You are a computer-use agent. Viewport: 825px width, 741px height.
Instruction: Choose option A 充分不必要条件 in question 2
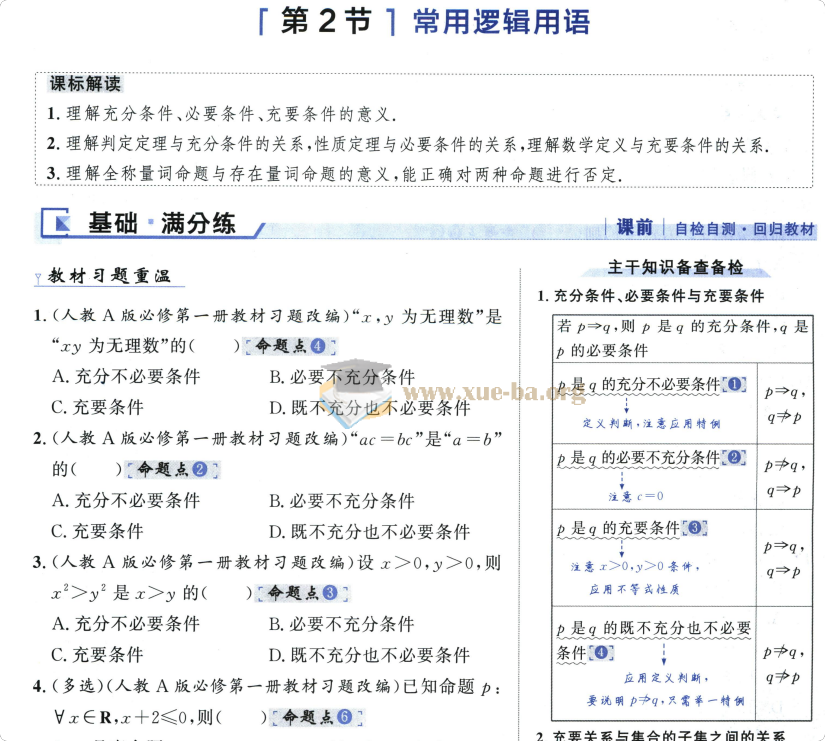point(126,500)
